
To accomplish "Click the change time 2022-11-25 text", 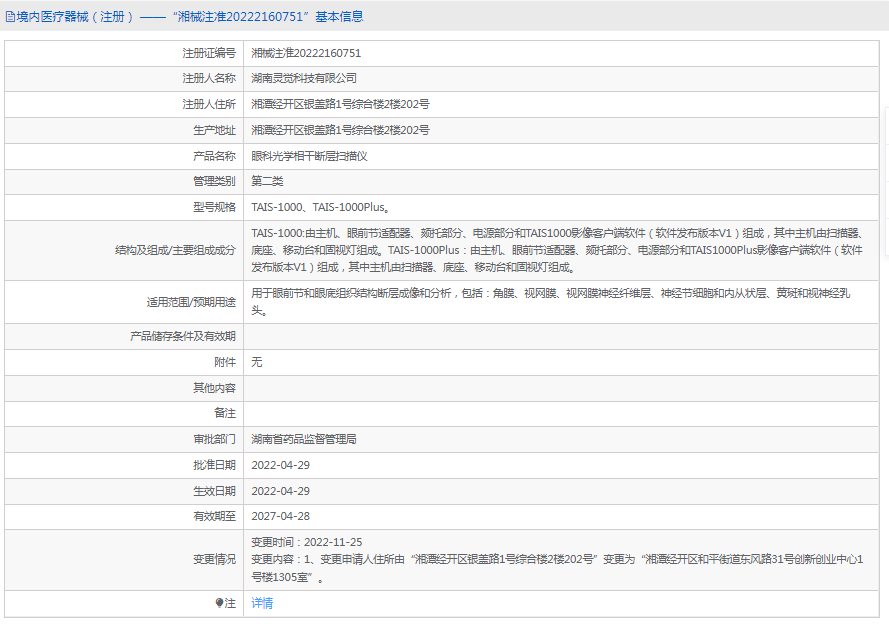I will [x=307, y=542].
